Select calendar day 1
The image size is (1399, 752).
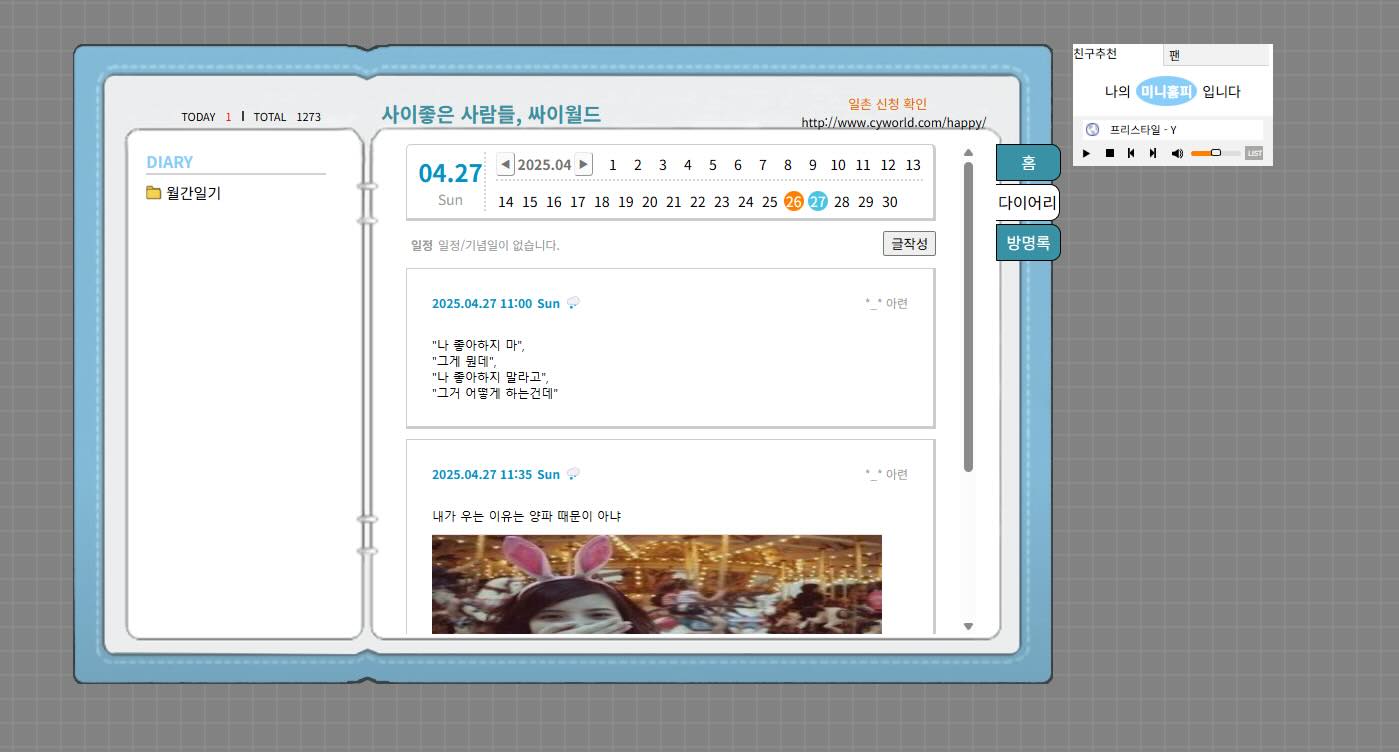pos(613,165)
